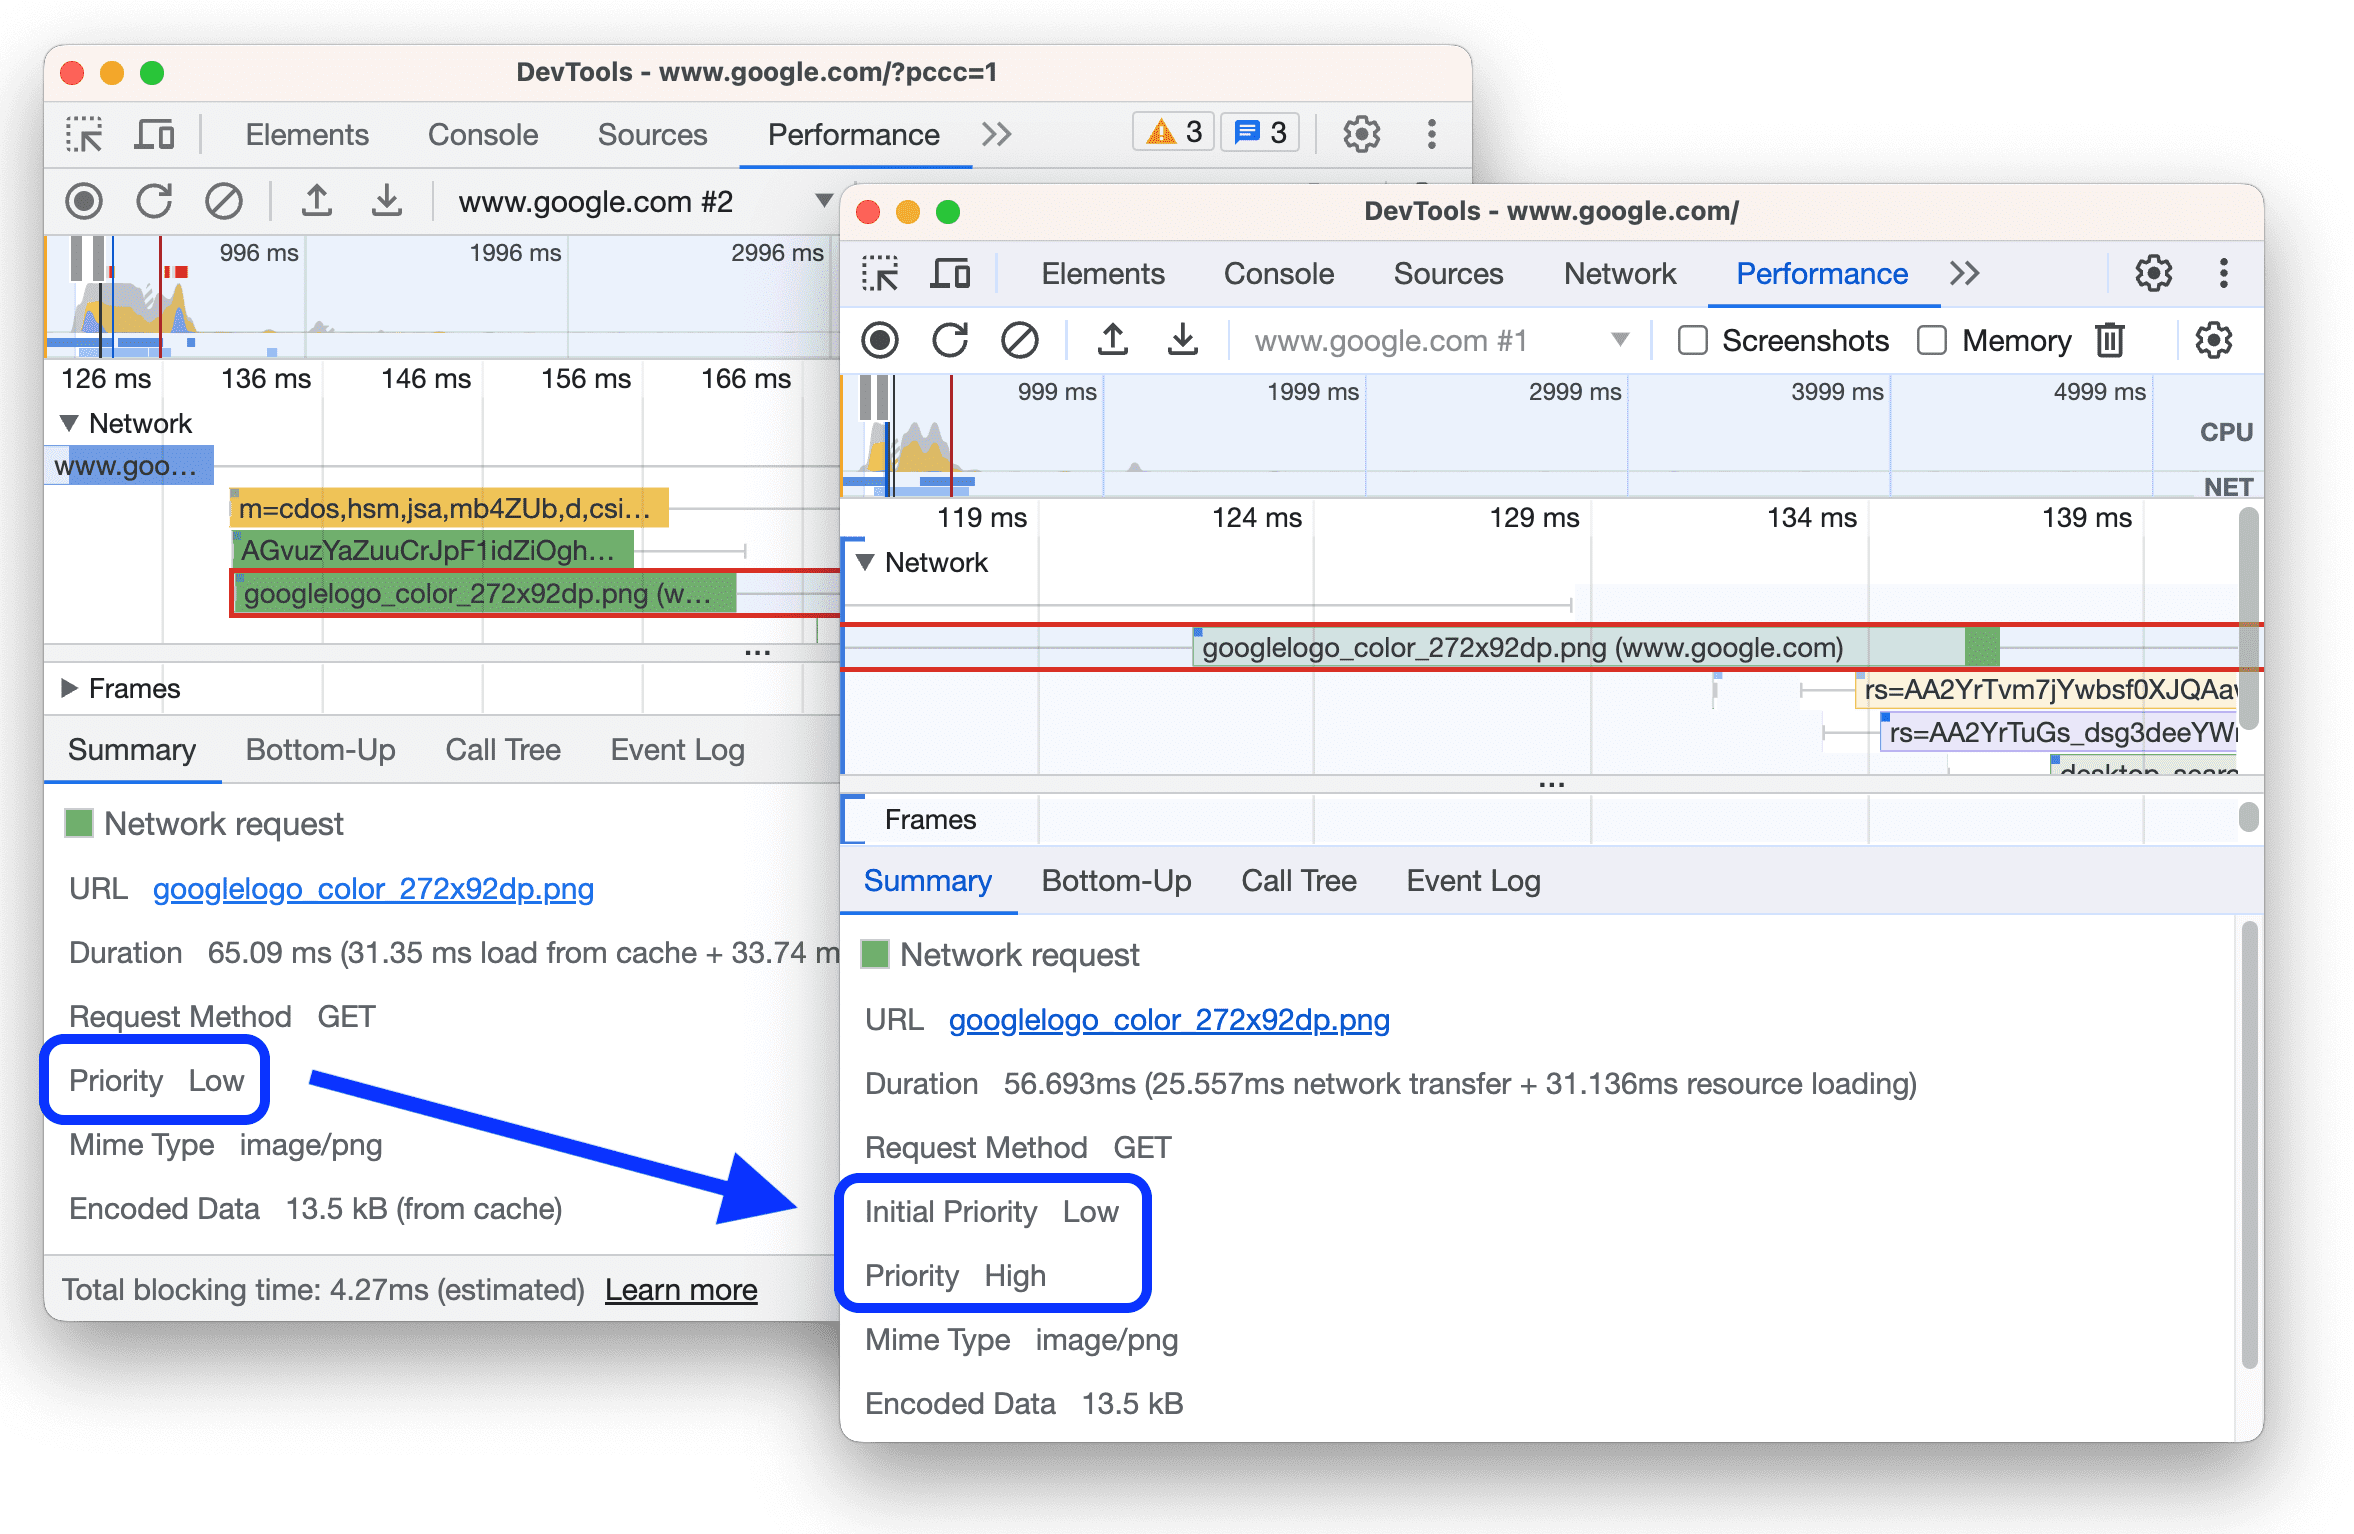This screenshot has height=1534, width=2354.
Task: Click the DevTools settings gear icon
Action: [2150, 271]
